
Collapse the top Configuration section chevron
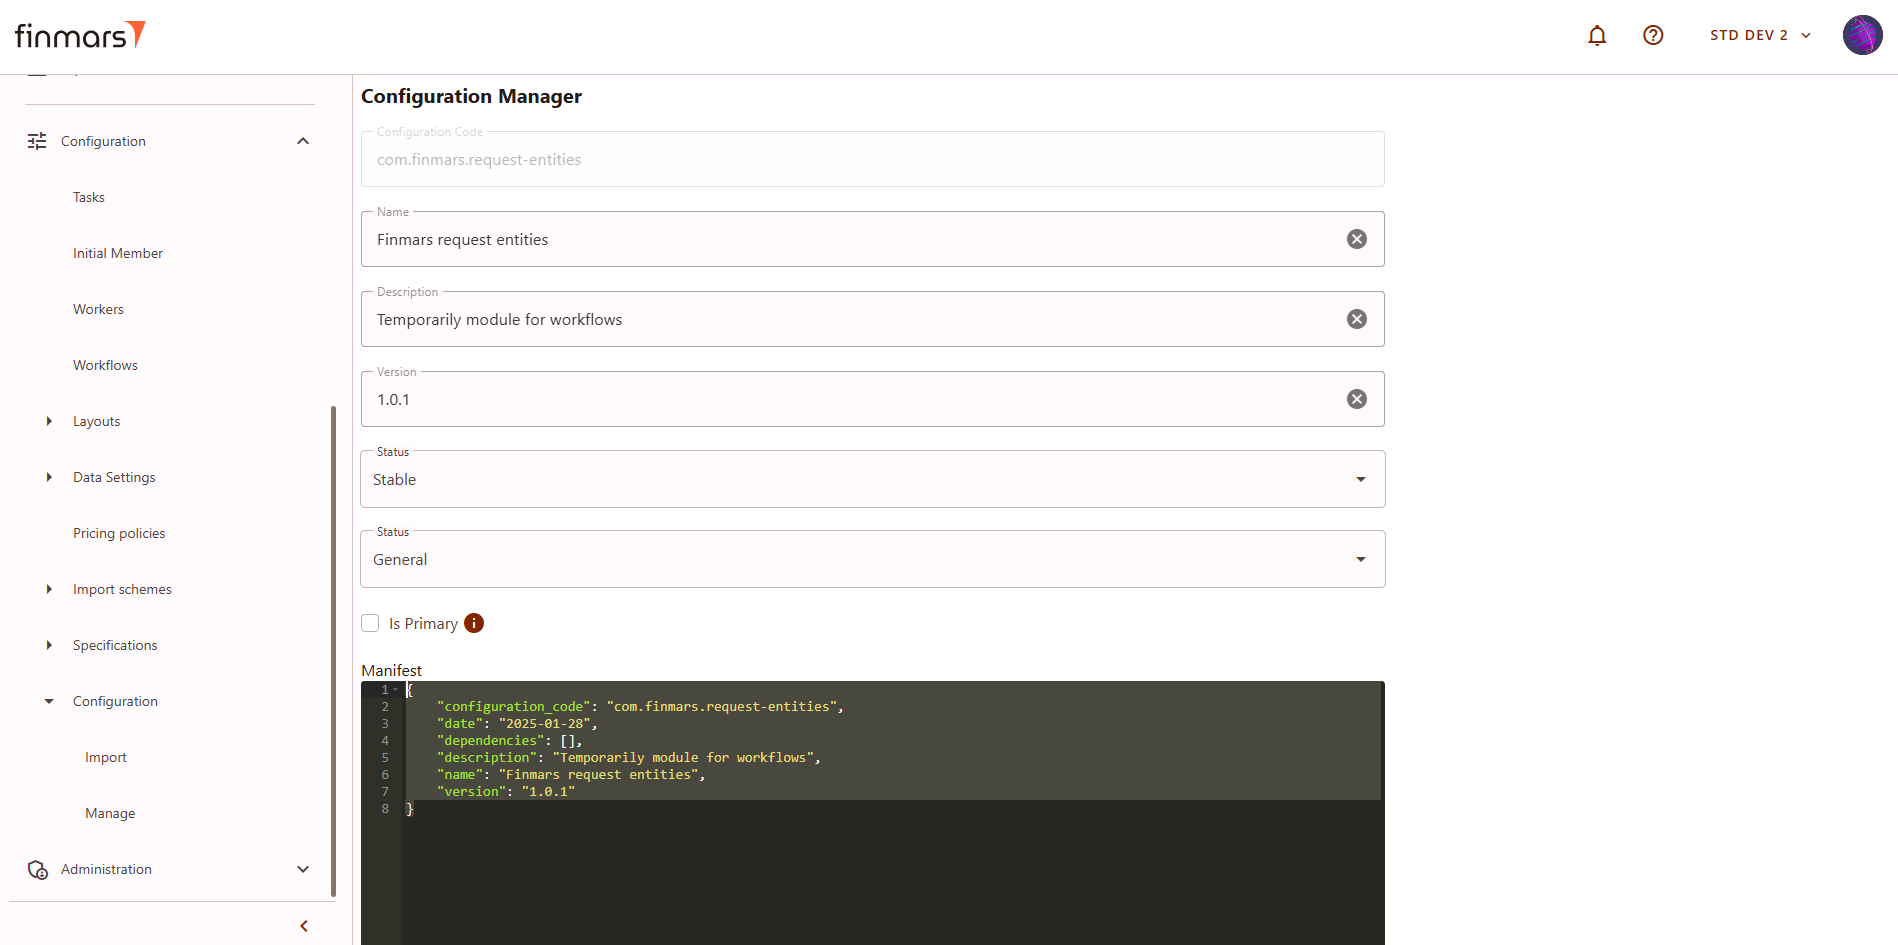[x=303, y=141]
